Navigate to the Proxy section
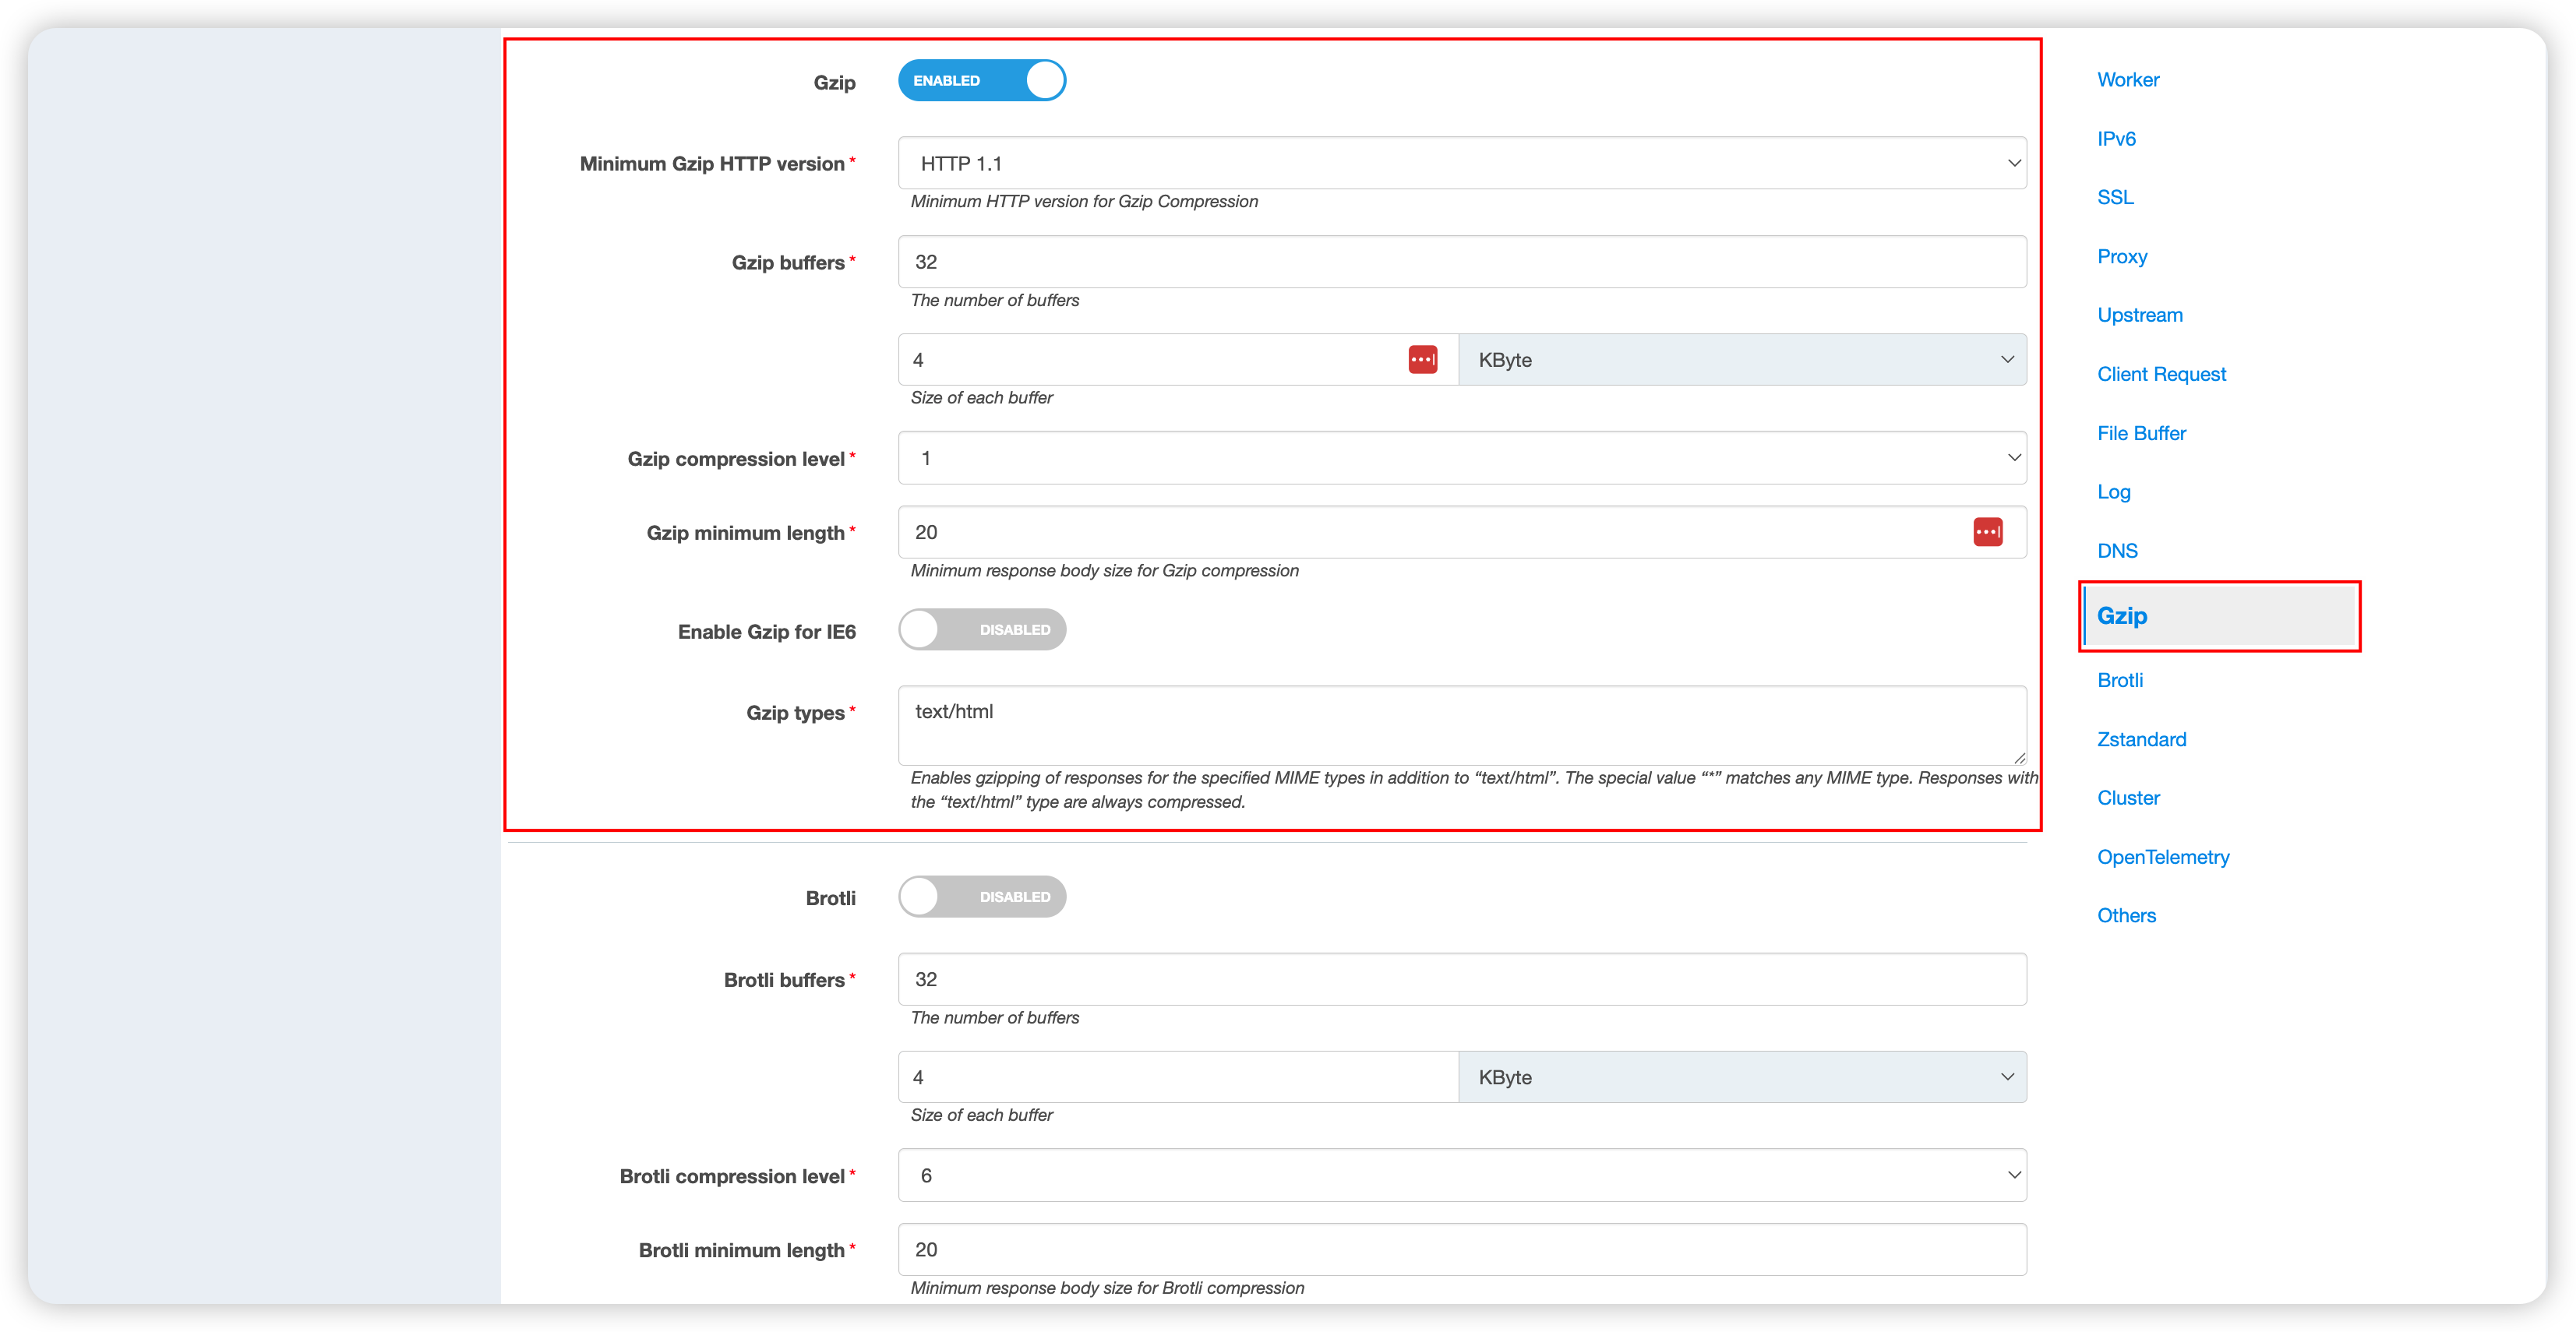The width and height of the screenshot is (2576, 1332). (x=2122, y=257)
